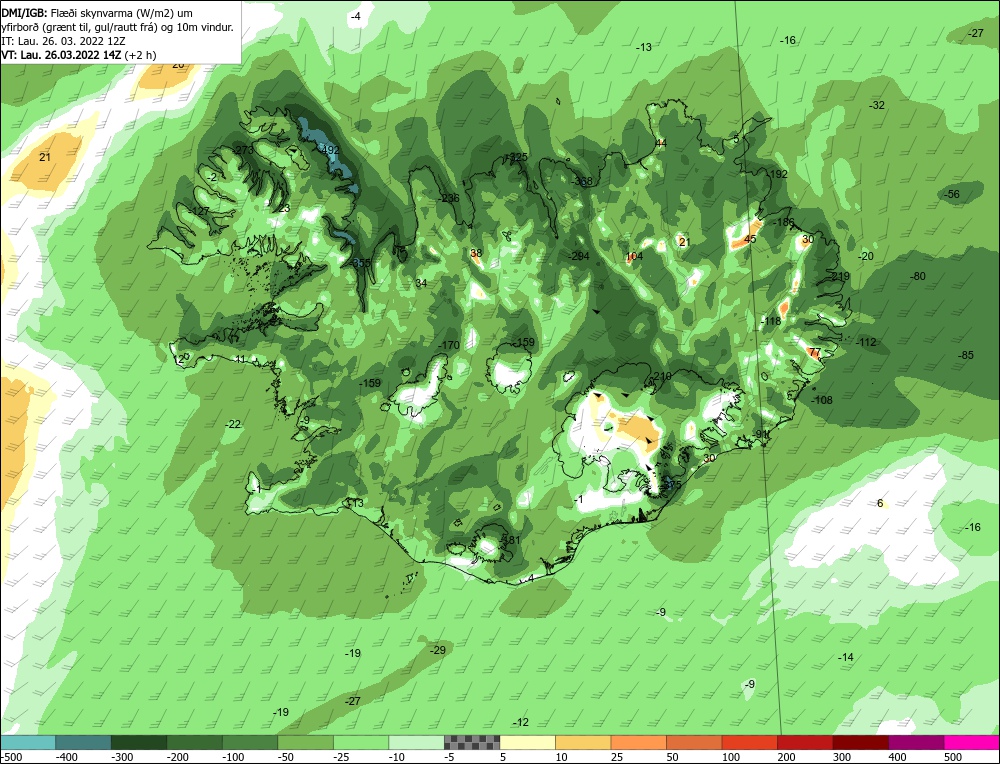Click the orange legend swatch between 50 and 100
The image size is (1000, 764).
tap(694, 743)
